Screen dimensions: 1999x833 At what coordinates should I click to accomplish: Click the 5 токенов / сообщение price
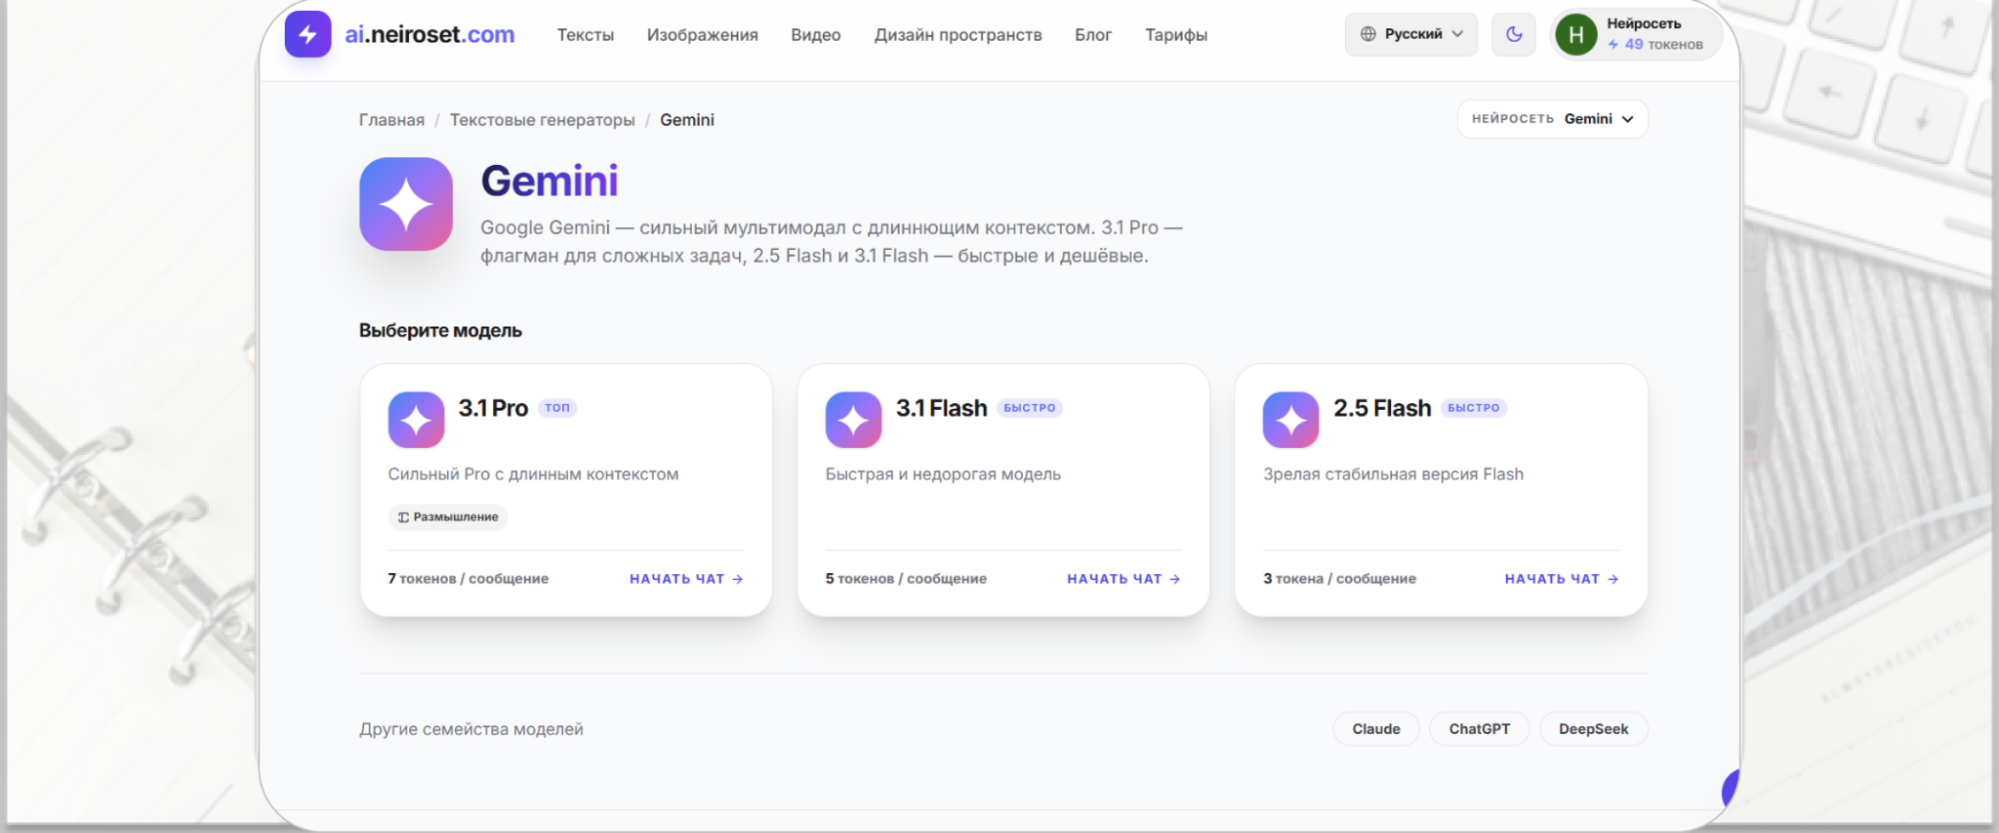point(906,579)
